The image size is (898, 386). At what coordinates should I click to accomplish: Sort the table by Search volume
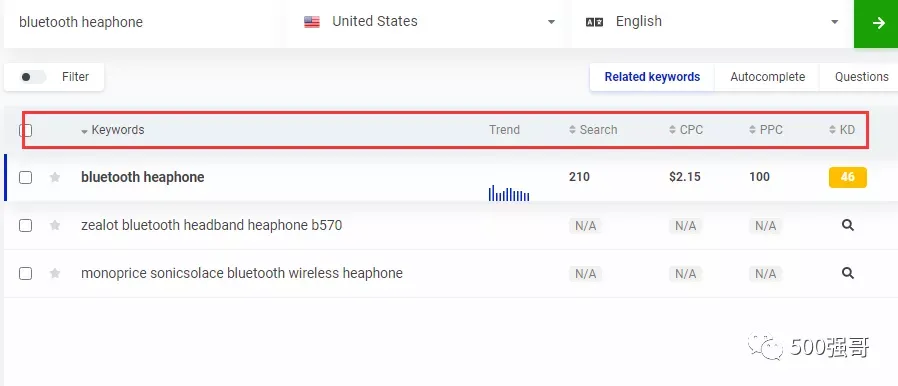point(593,130)
